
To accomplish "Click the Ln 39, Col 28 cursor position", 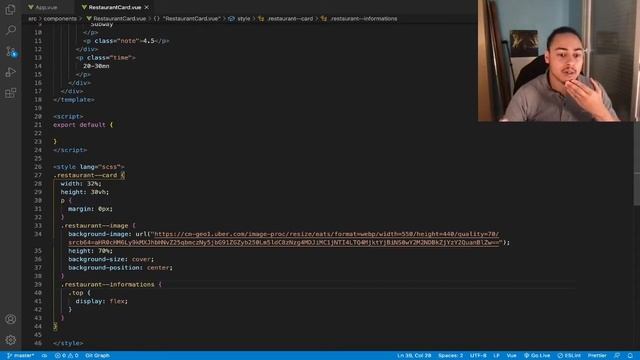I will click(414, 356).
